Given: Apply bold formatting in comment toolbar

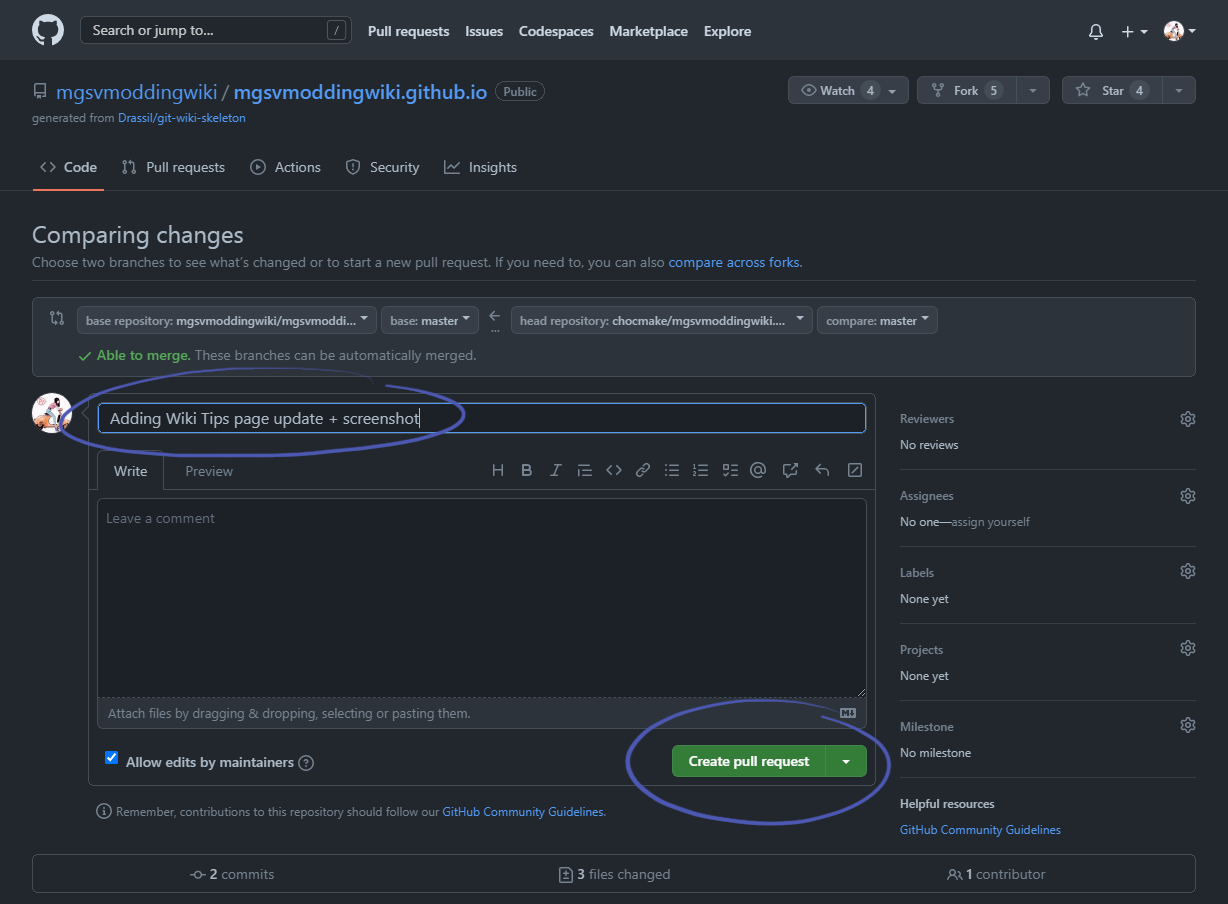Looking at the screenshot, I should (527, 470).
